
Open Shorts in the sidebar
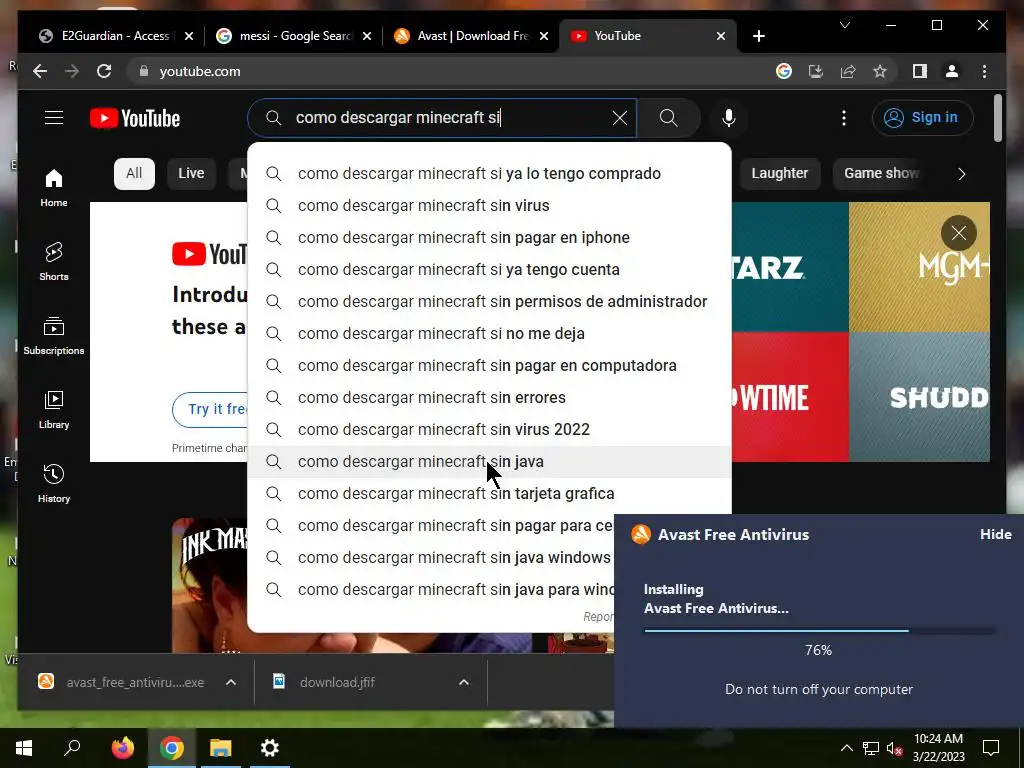pos(54,262)
